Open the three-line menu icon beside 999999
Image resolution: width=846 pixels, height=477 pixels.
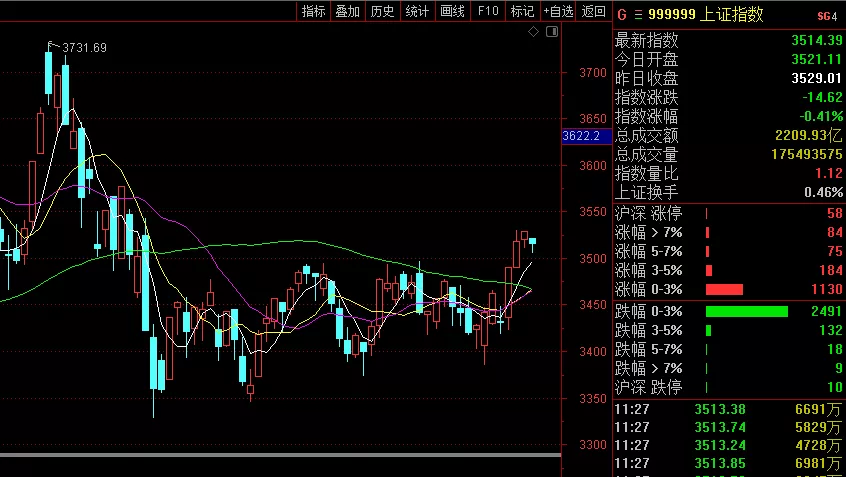(638, 15)
